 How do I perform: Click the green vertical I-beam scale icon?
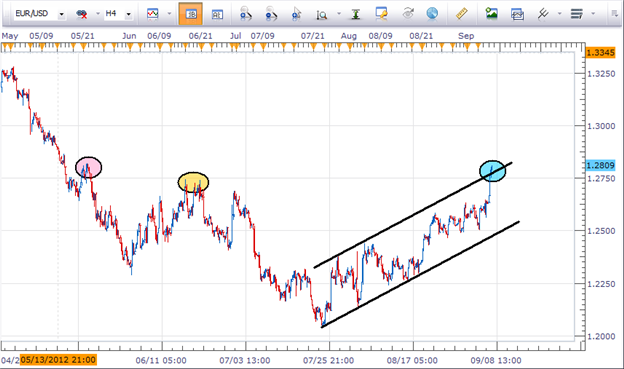point(356,14)
